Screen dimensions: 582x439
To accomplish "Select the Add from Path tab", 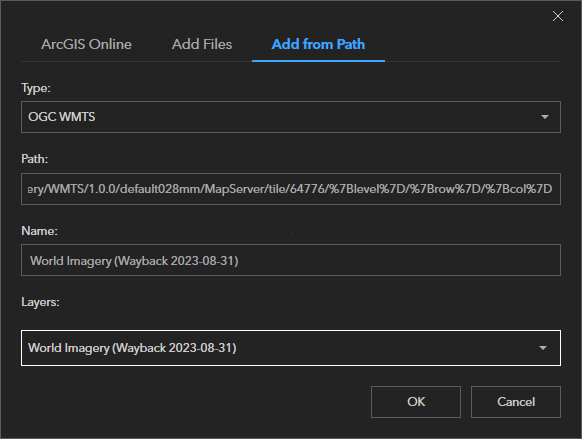I will click(x=318, y=44).
